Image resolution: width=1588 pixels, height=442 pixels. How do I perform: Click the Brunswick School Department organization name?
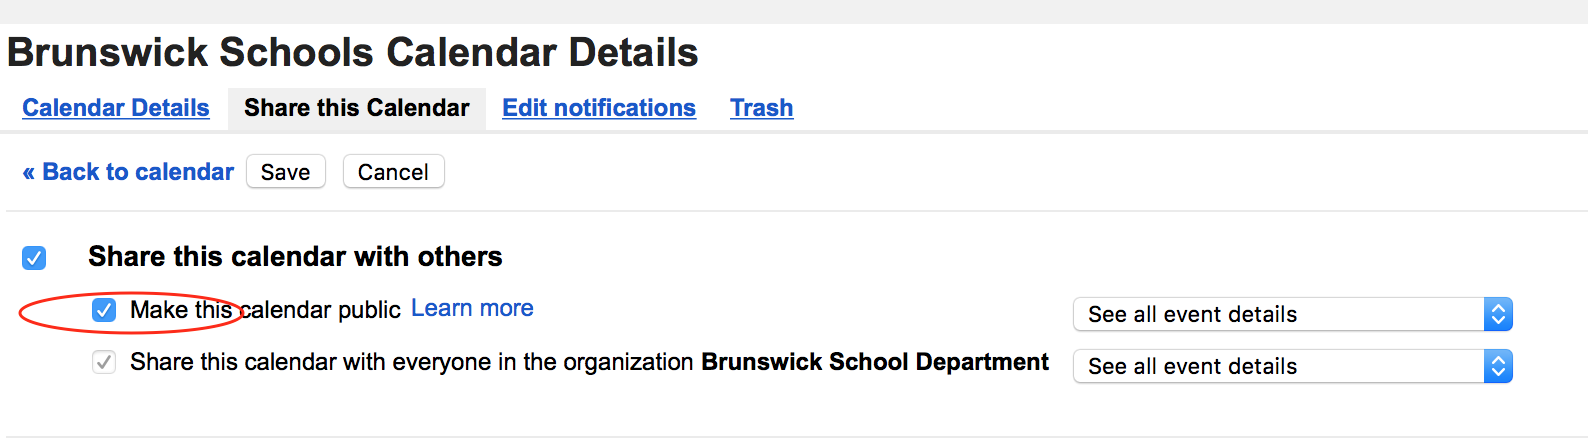(875, 362)
